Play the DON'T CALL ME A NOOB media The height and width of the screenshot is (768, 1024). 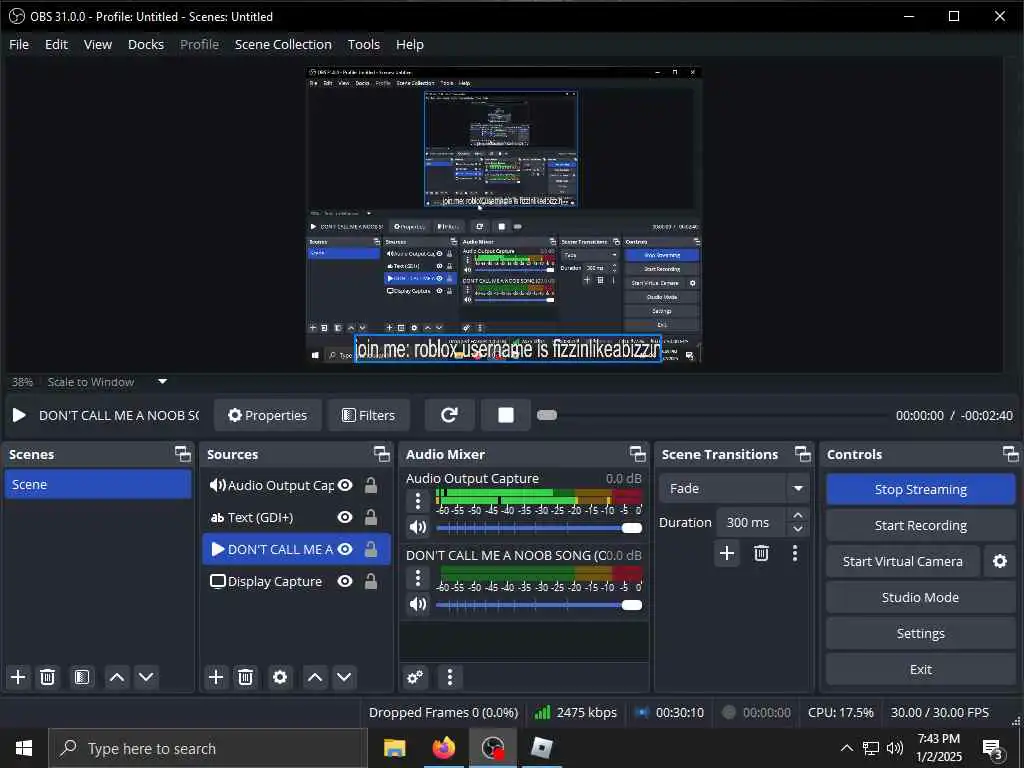[x=19, y=415]
